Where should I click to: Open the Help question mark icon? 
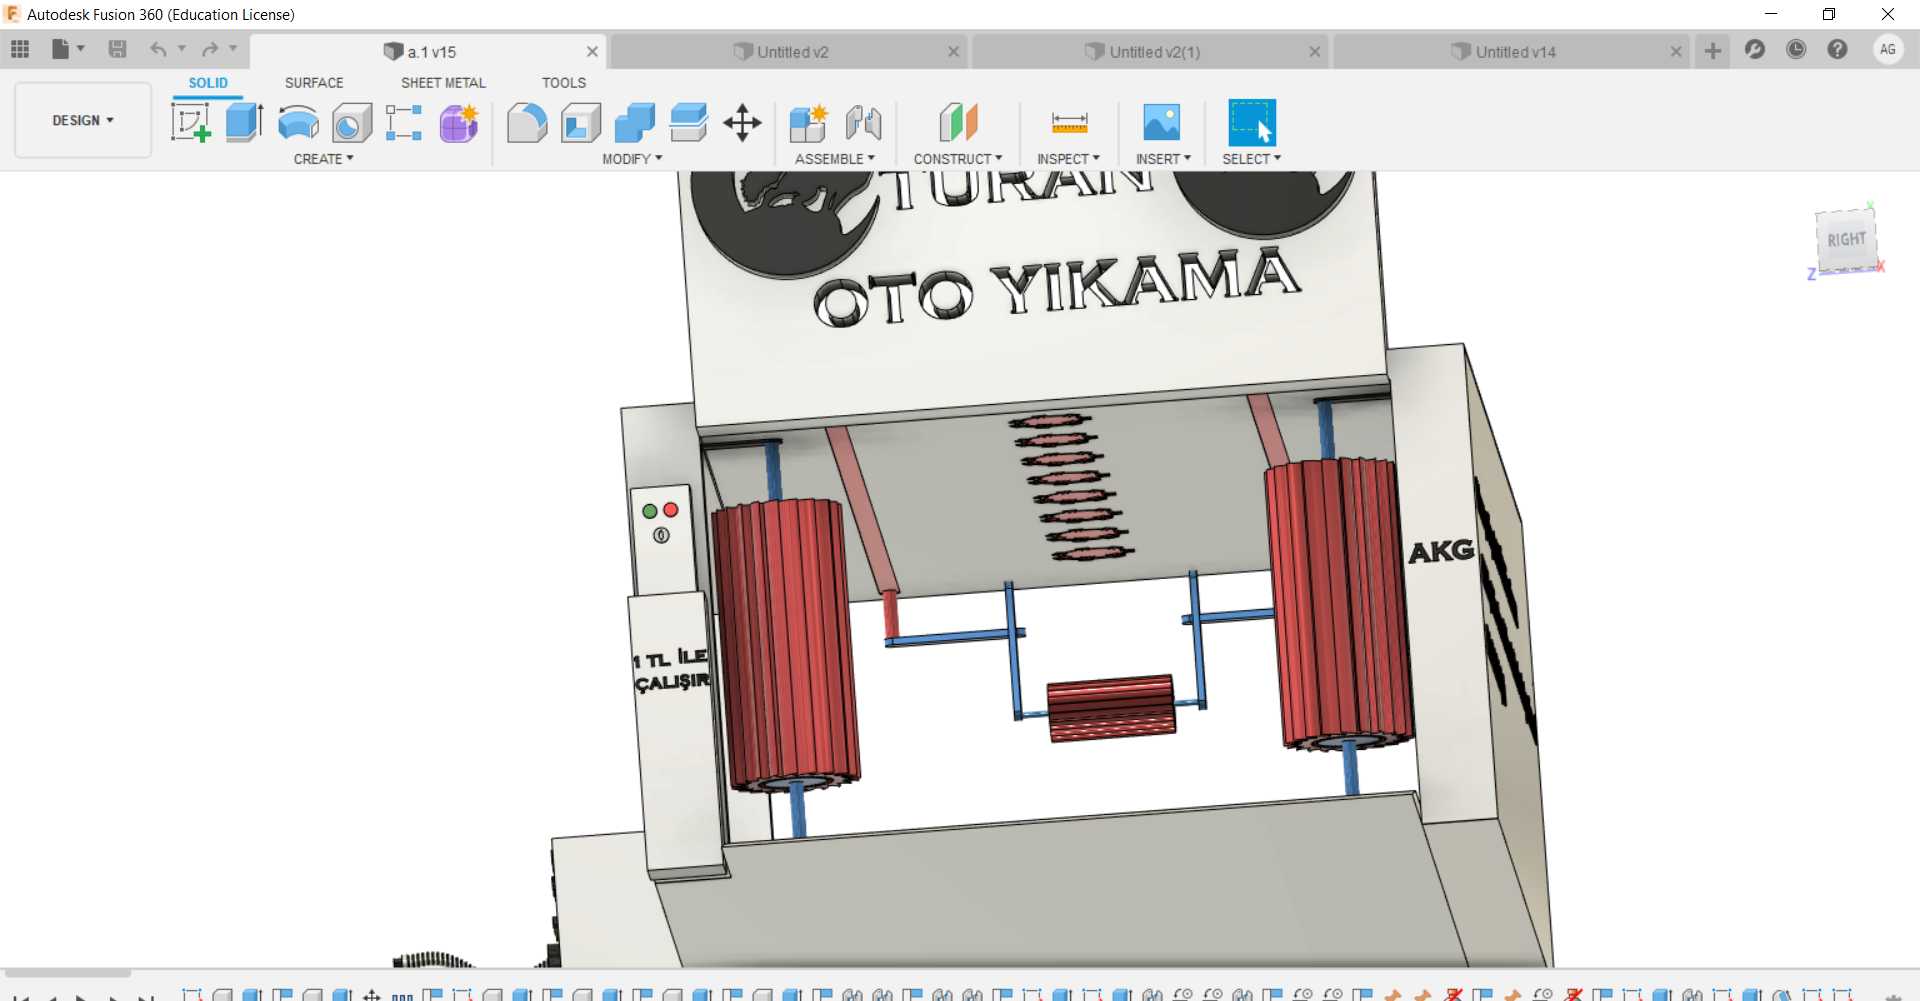pyautogui.click(x=1837, y=49)
